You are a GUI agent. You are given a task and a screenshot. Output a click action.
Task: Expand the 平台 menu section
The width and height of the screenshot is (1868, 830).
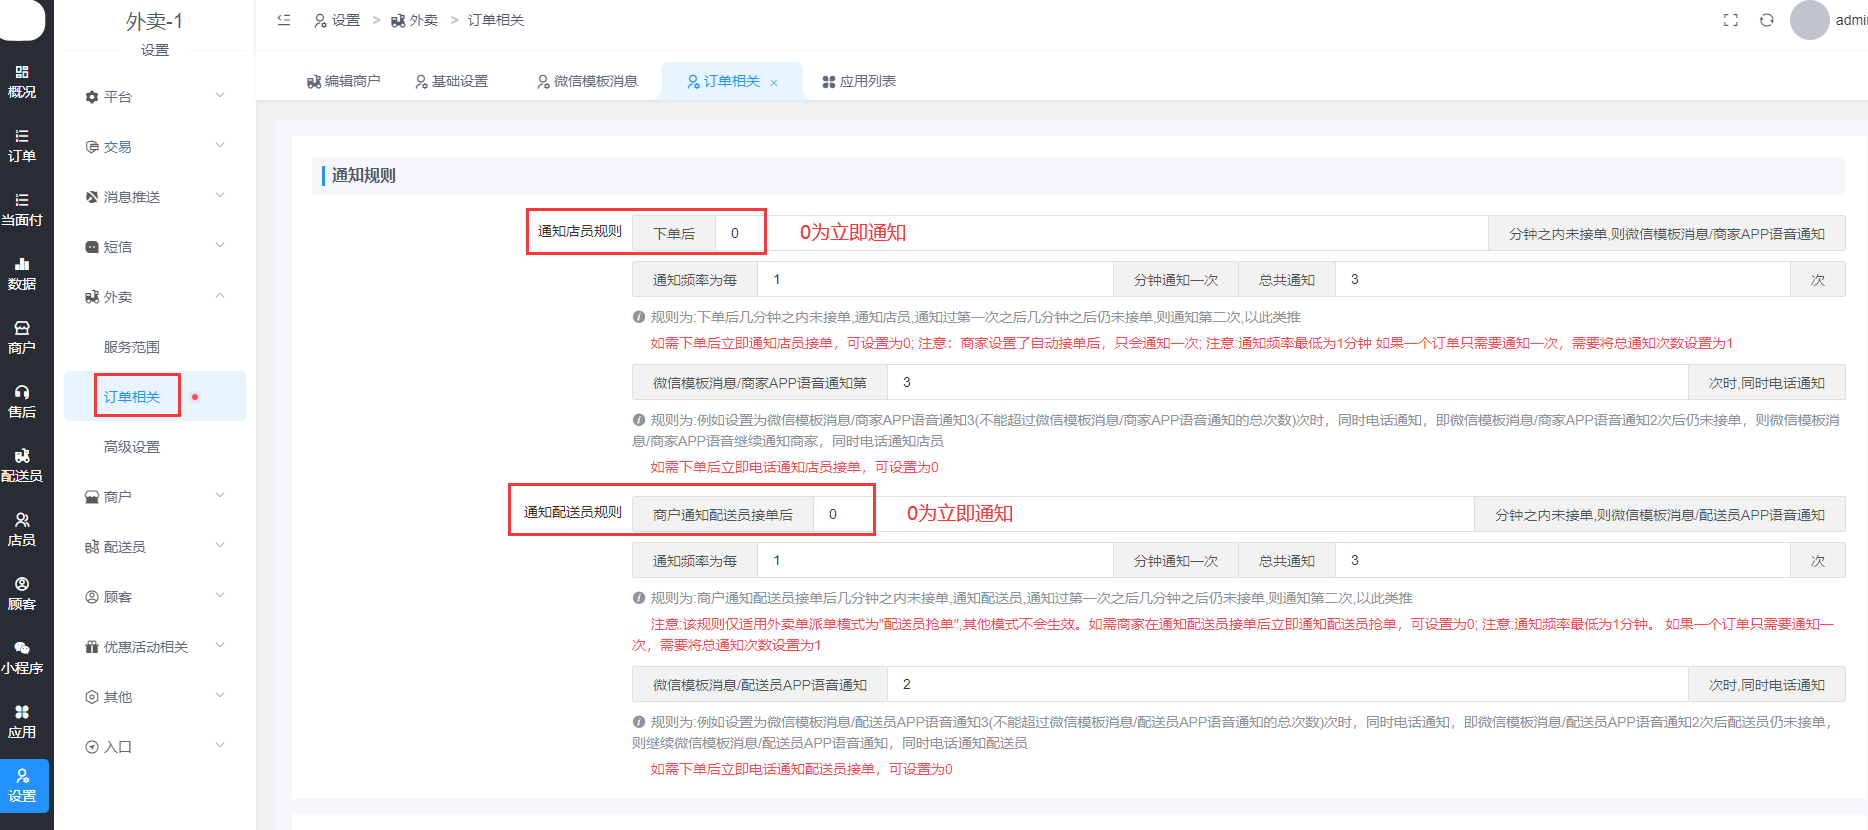[x=155, y=97]
